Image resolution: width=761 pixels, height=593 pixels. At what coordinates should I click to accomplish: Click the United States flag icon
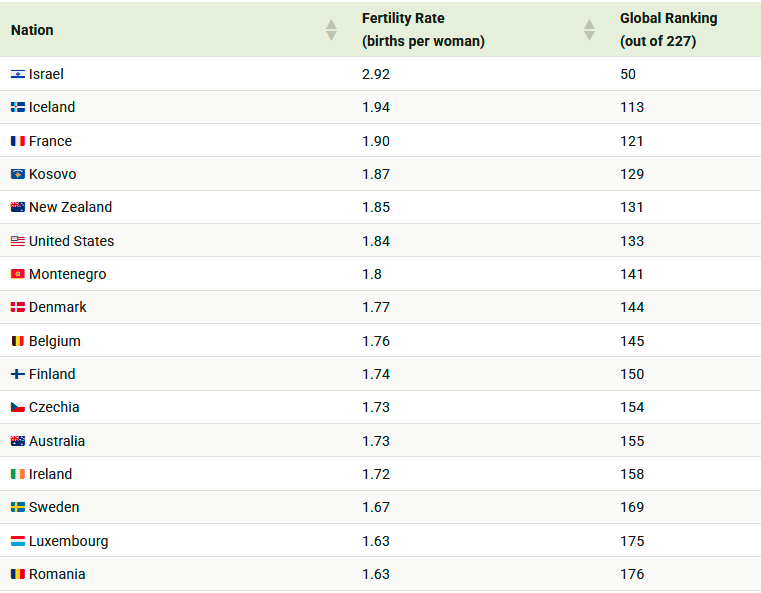coord(18,241)
